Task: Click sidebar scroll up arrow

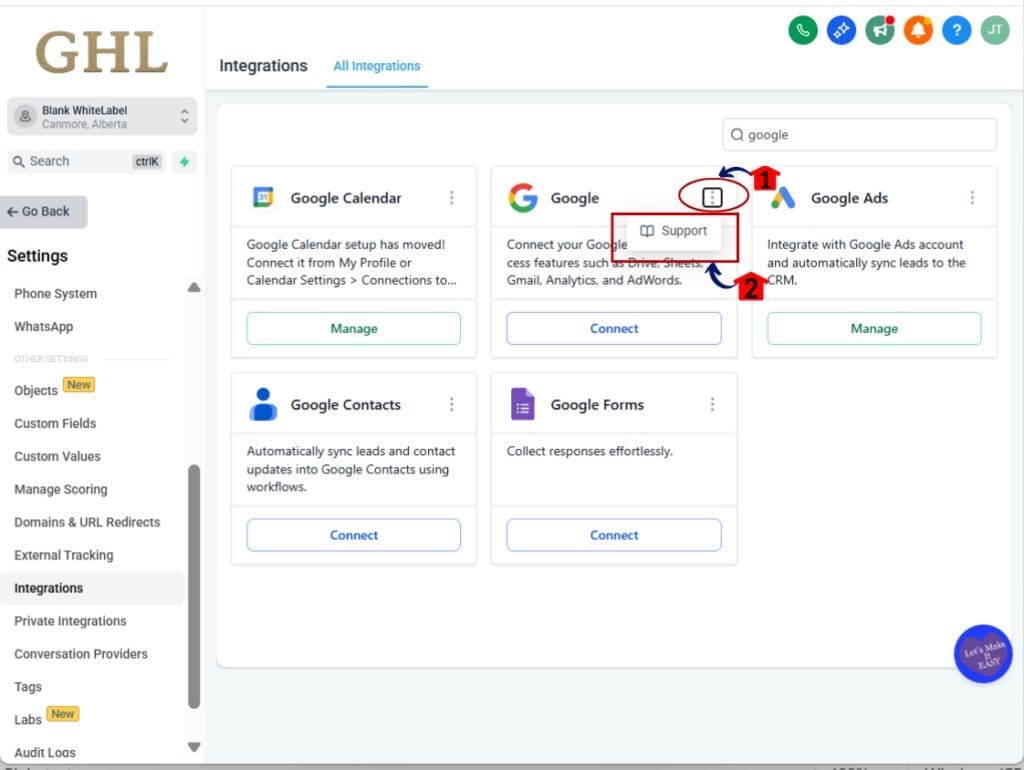Action: pyautogui.click(x=194, y=287)
